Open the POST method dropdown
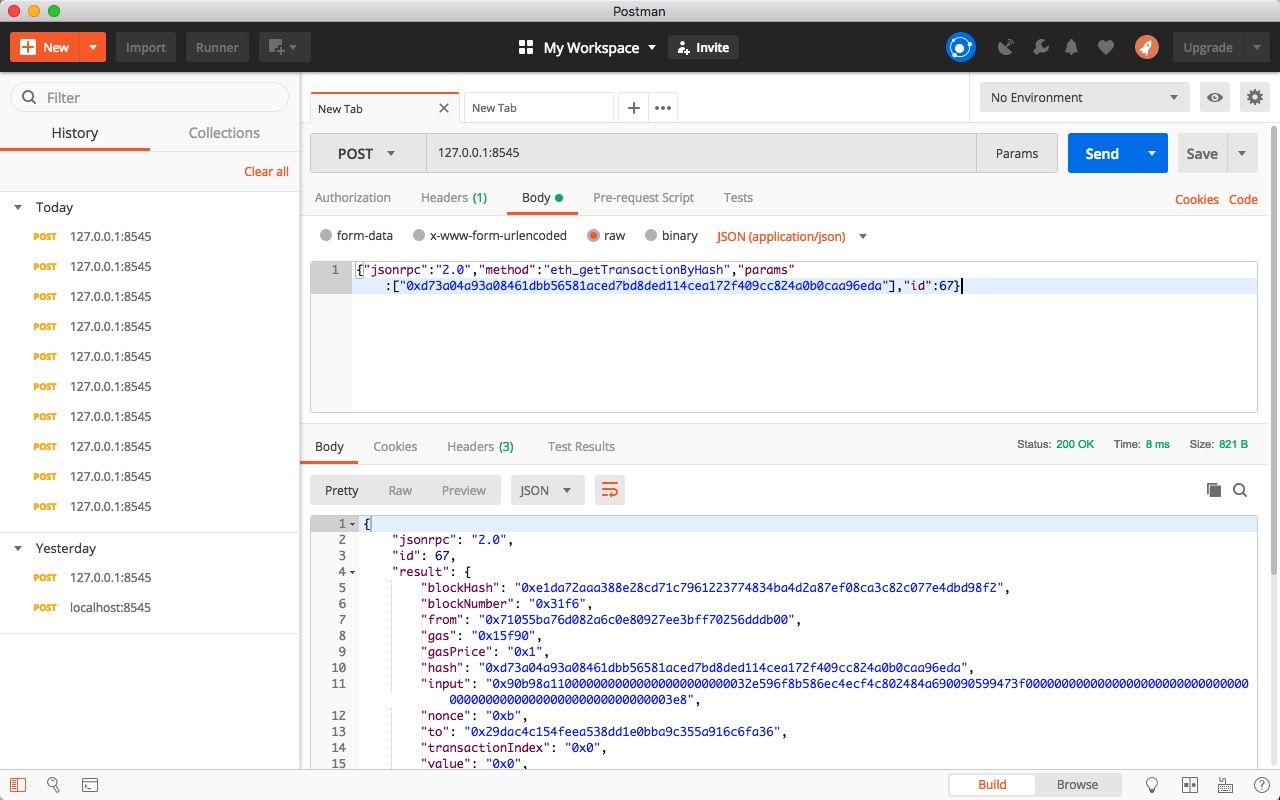The image size is (1280, 800). coord(368,153)
